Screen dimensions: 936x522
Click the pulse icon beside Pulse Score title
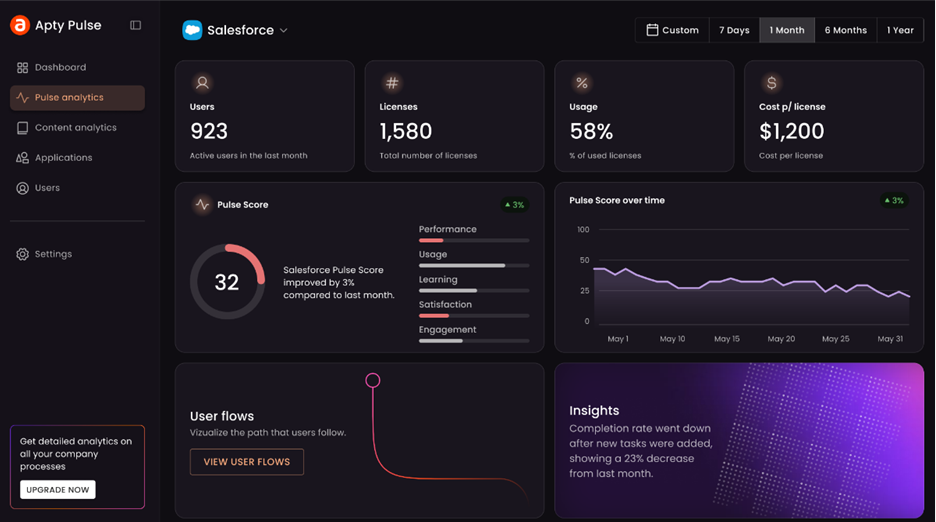click(202, 204)
